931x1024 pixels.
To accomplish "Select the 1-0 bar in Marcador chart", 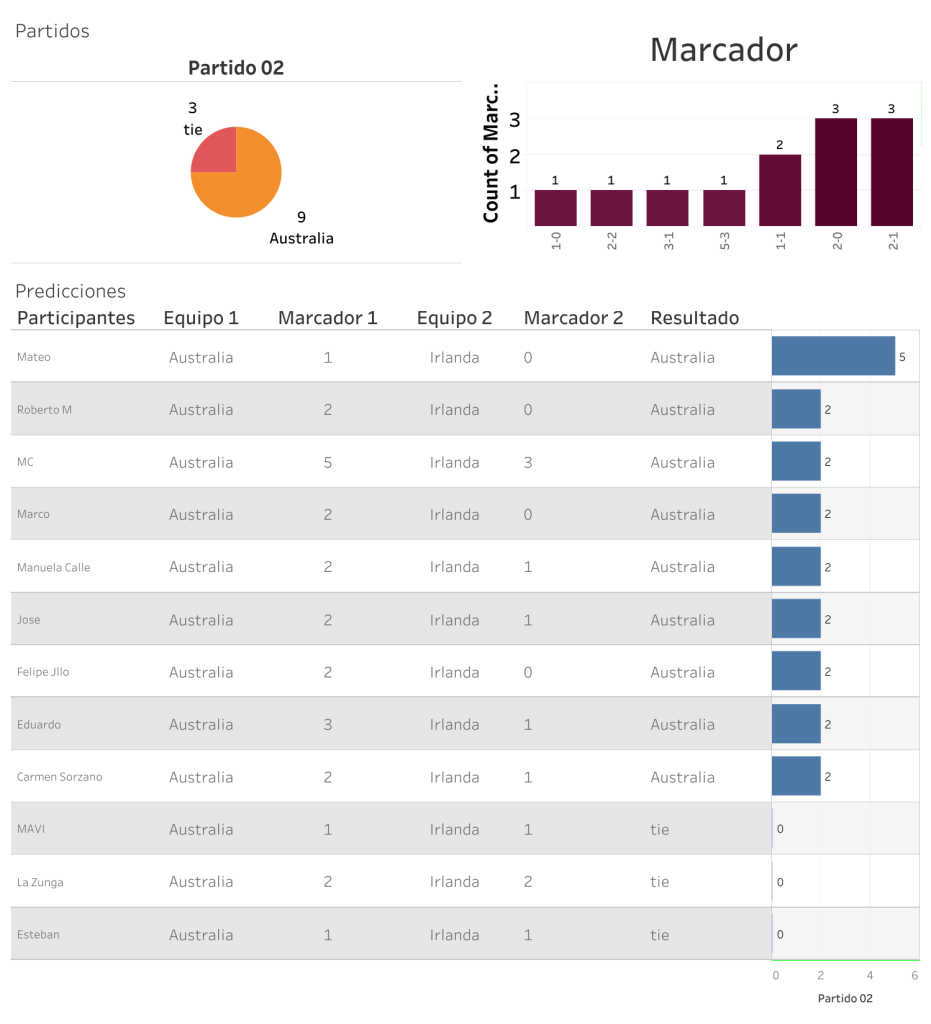I will [555, 207].
